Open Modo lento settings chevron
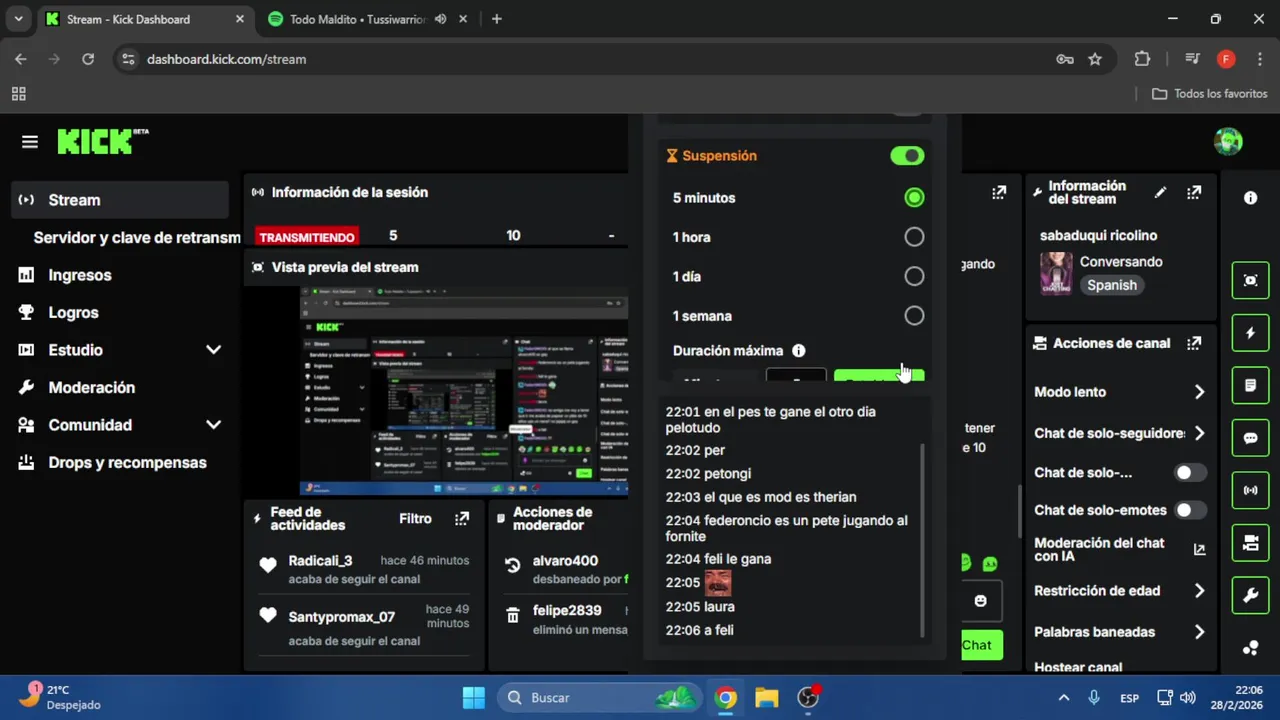Viewport: 1280px width, 720px height. [1199, 392]
